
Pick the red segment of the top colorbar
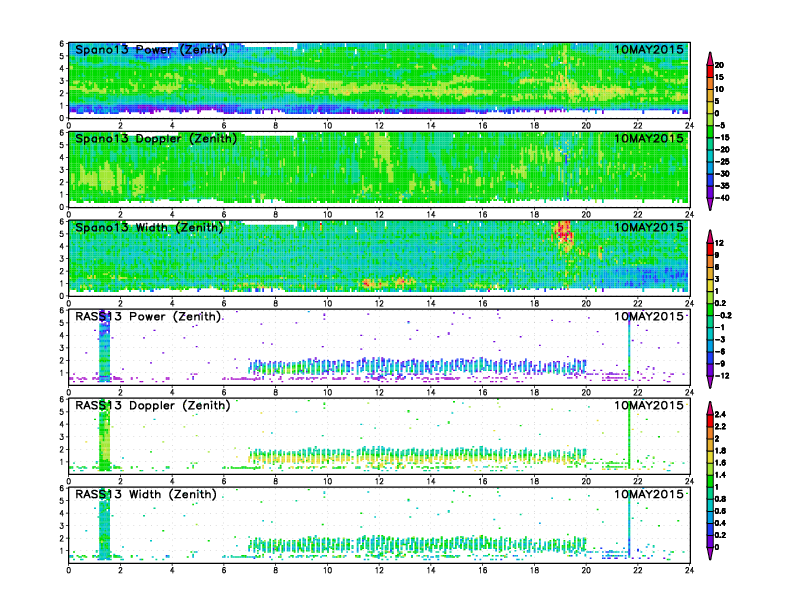[710, 71]
